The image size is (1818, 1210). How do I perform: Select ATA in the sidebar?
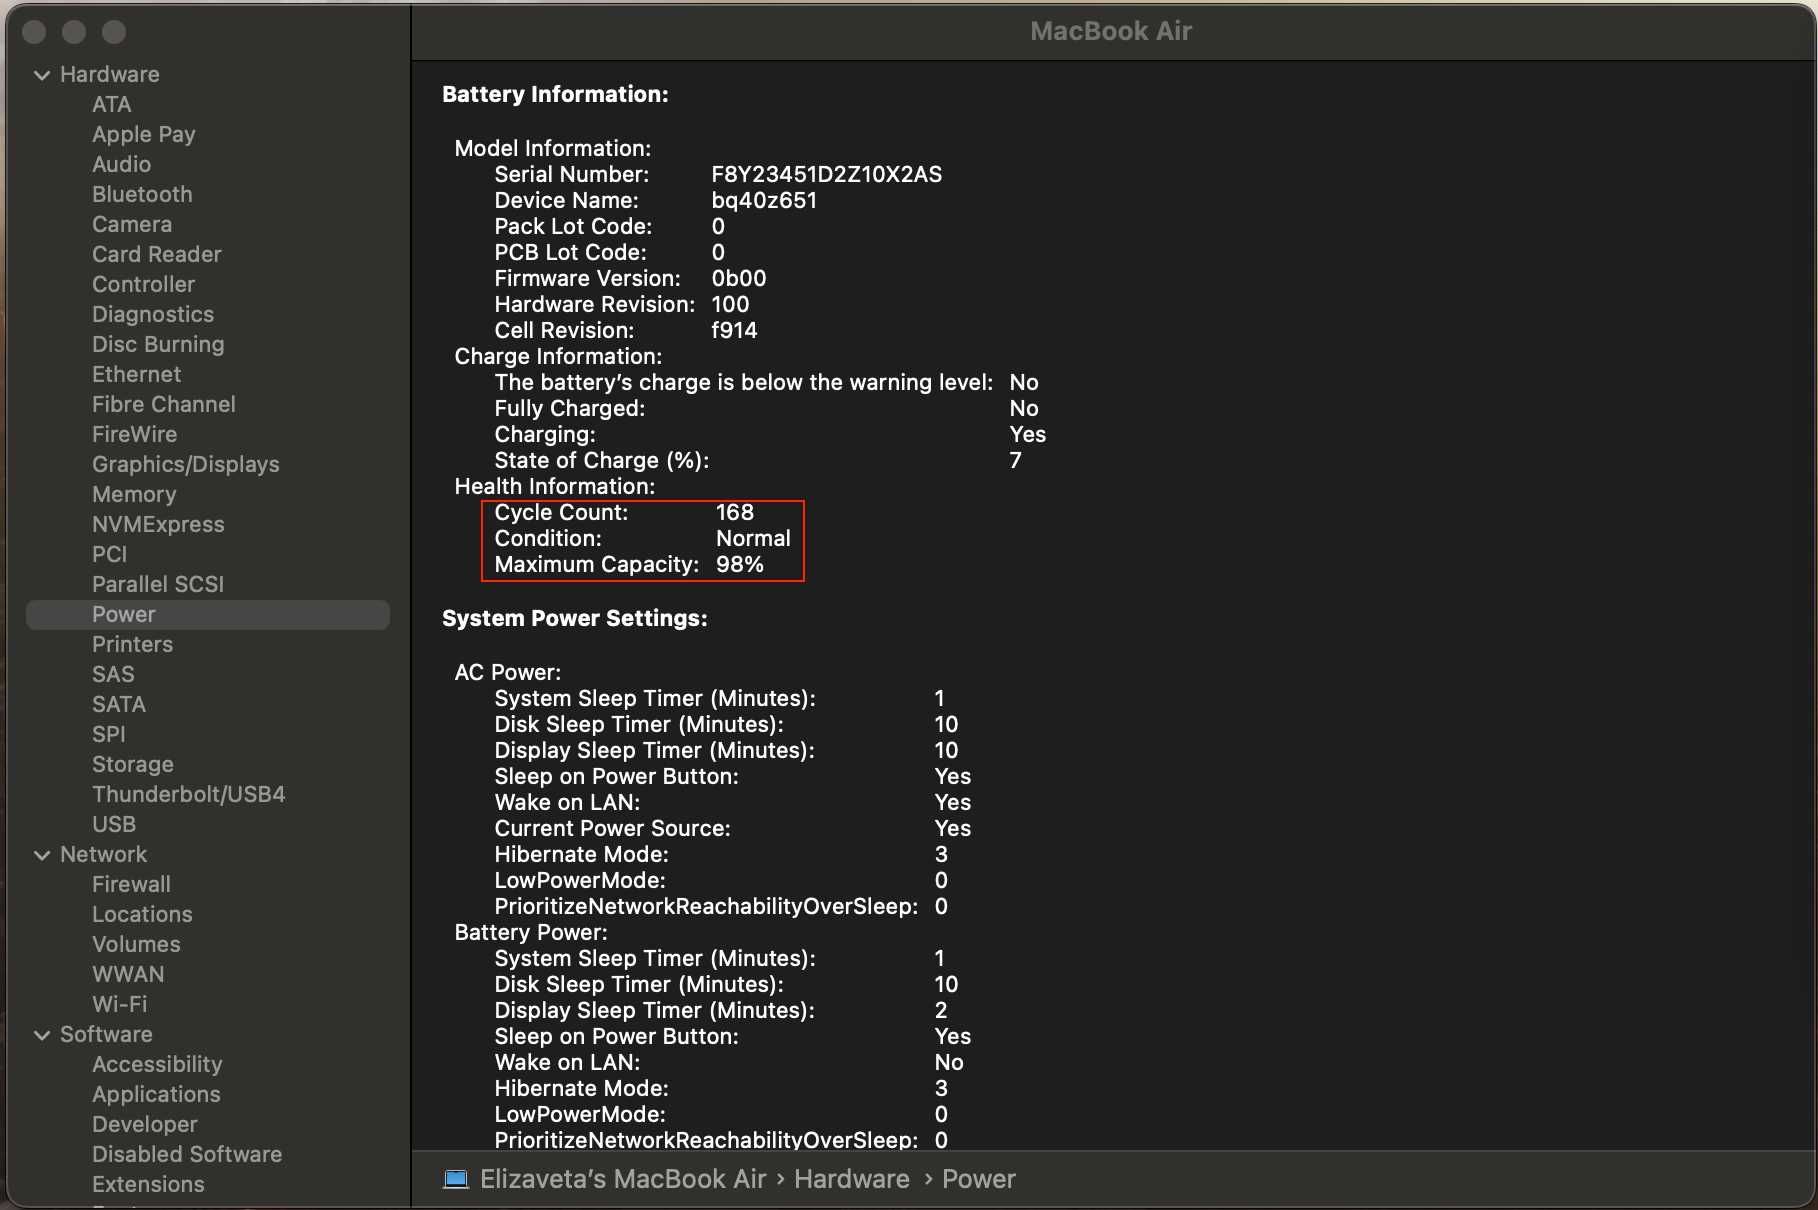point(112,104)
